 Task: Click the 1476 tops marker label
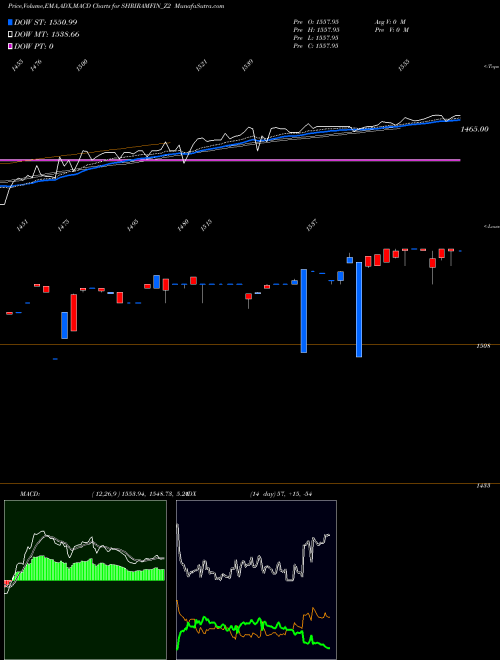pos(37,65)
